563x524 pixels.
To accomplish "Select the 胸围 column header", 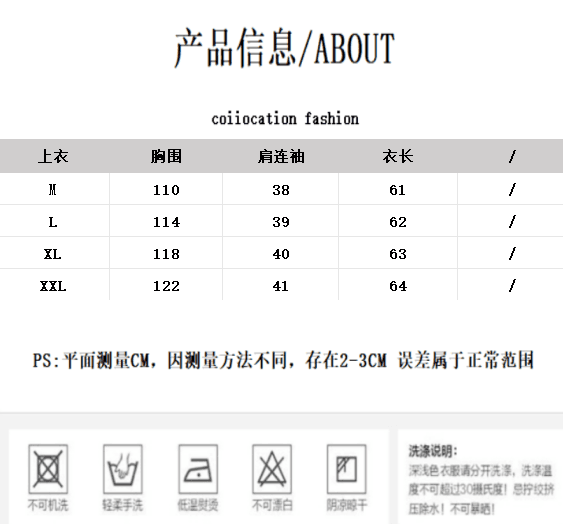I will coord(166,157).
